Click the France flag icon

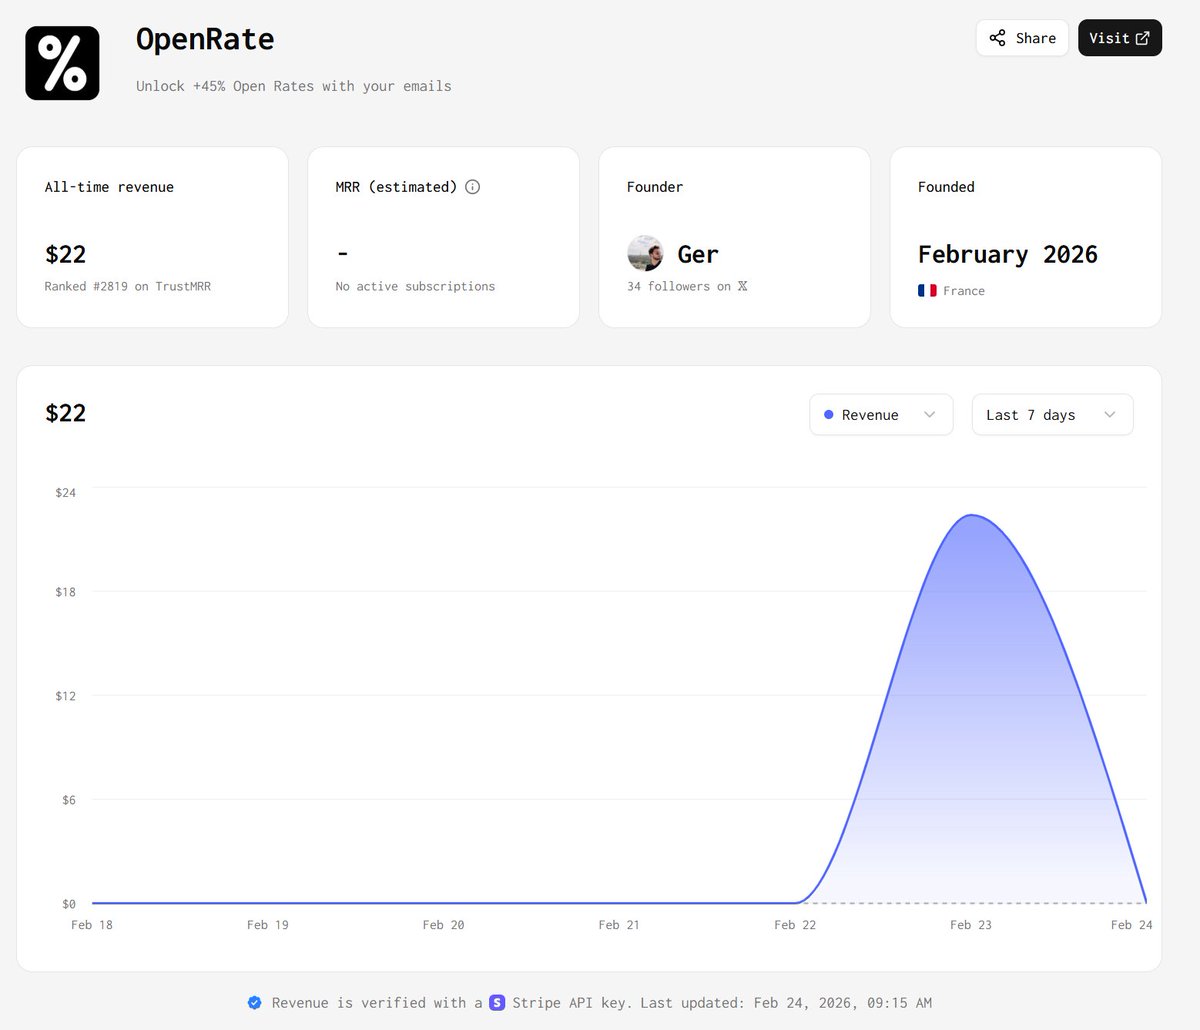(x=927, y=291)
